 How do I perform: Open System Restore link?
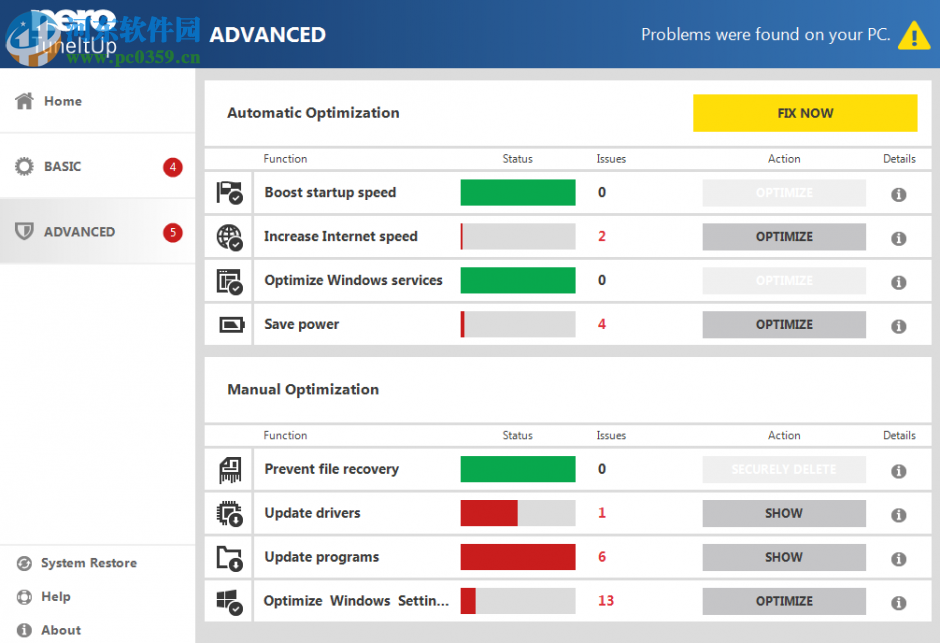(x=88, y=563)
